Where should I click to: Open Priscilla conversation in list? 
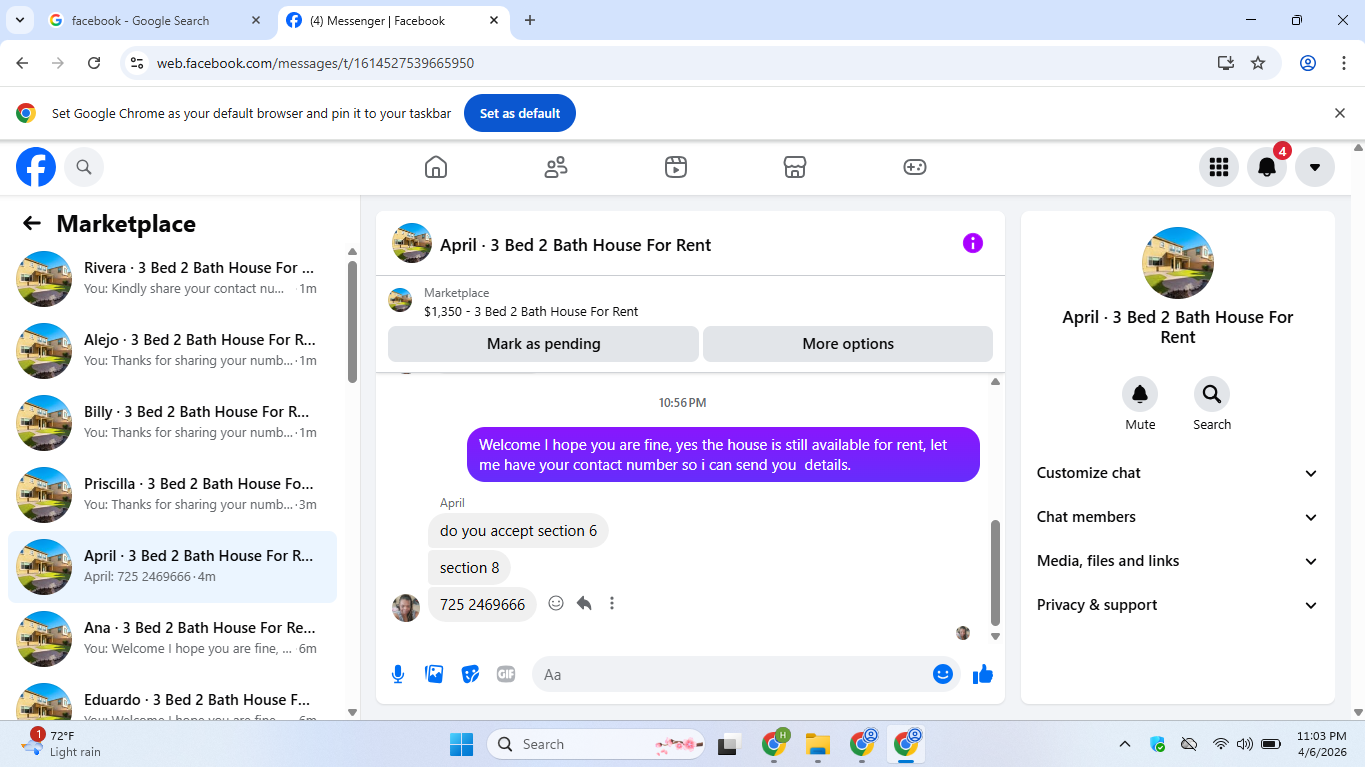pyautogui.click(x=172, y=495)
